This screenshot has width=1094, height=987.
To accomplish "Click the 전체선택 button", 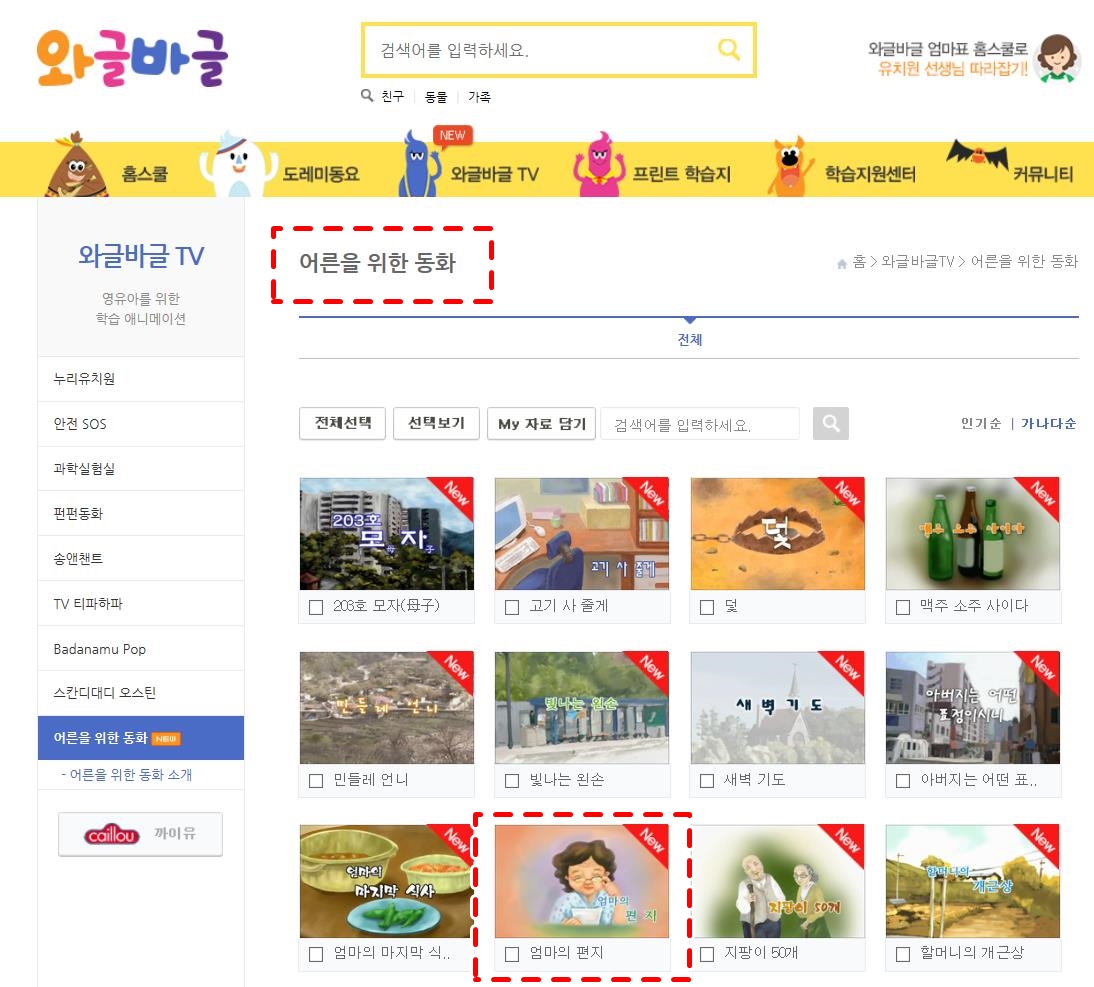I will tap(343, 423).
